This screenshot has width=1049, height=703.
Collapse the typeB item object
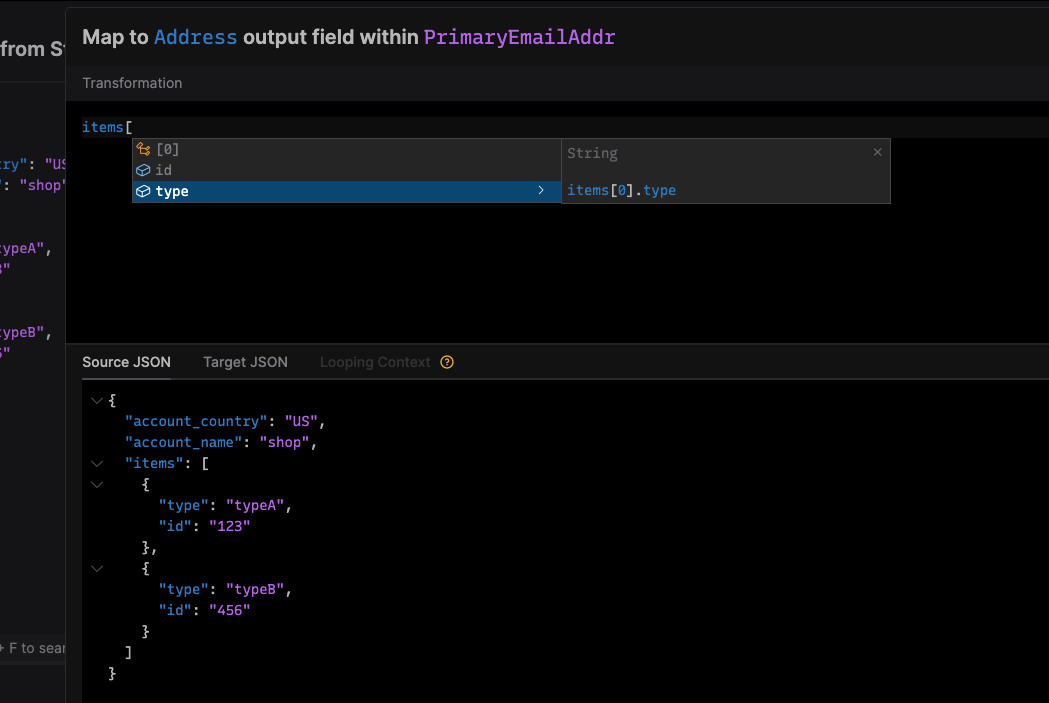pyautogui.click(x=97, y=569)
